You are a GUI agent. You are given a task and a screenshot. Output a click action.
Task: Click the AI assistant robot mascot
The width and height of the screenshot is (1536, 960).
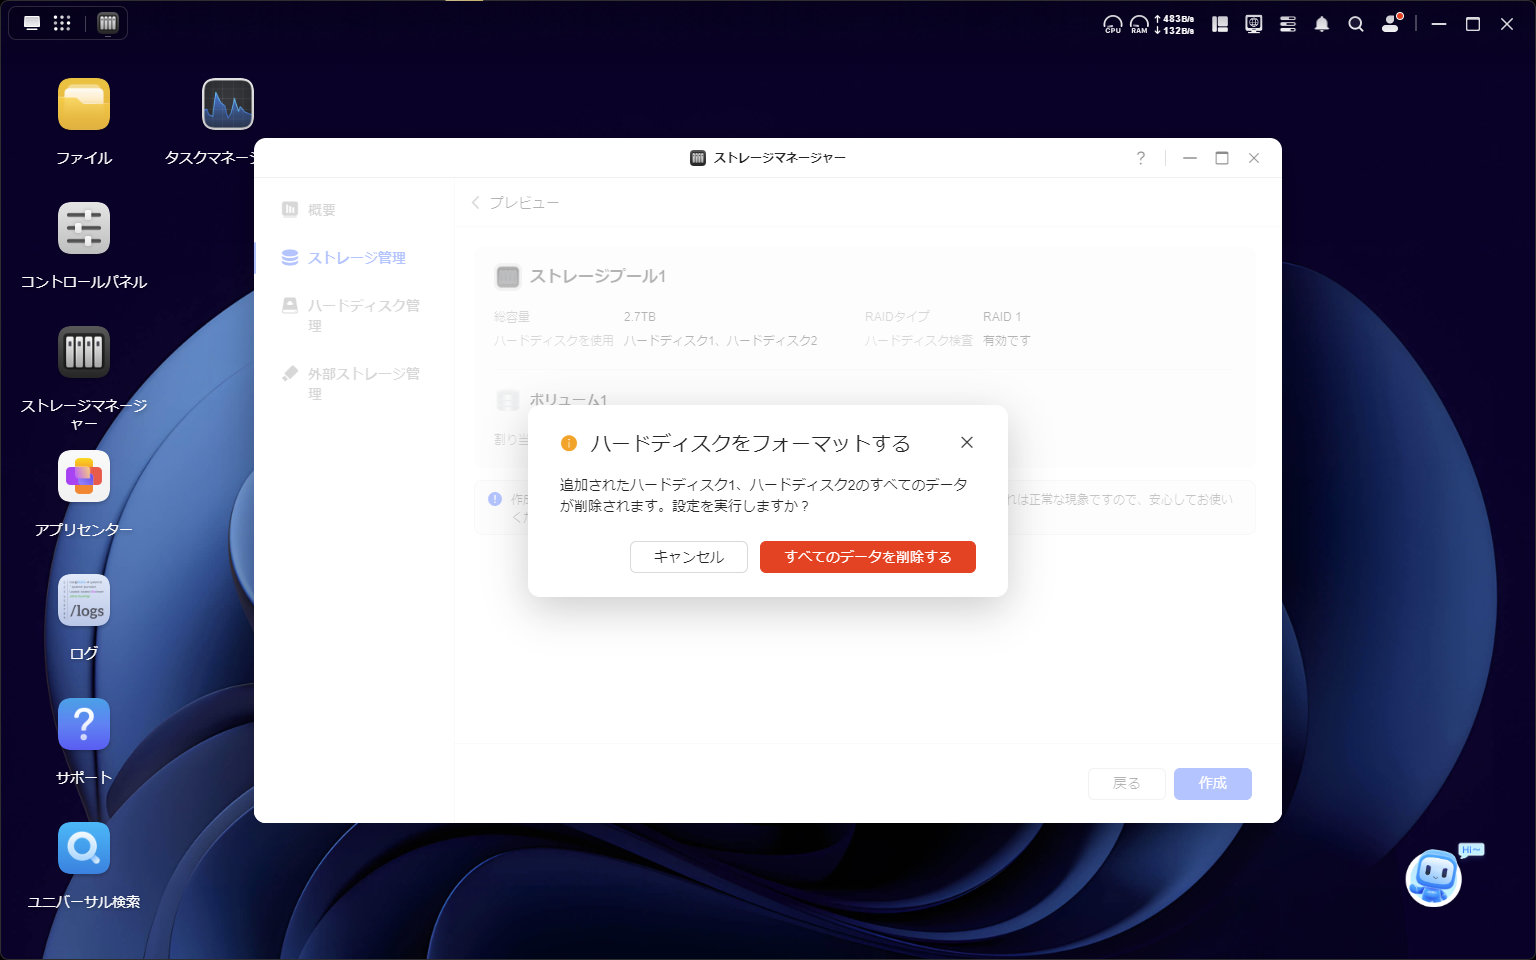pyautogui.click(x=1435, y=878)
